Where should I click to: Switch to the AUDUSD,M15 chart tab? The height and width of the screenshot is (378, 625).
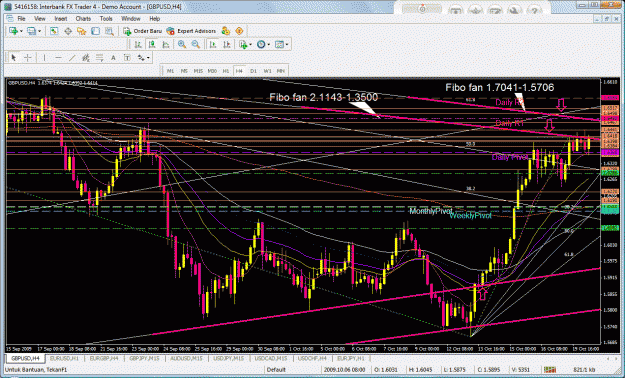click(x=187, y=358)
